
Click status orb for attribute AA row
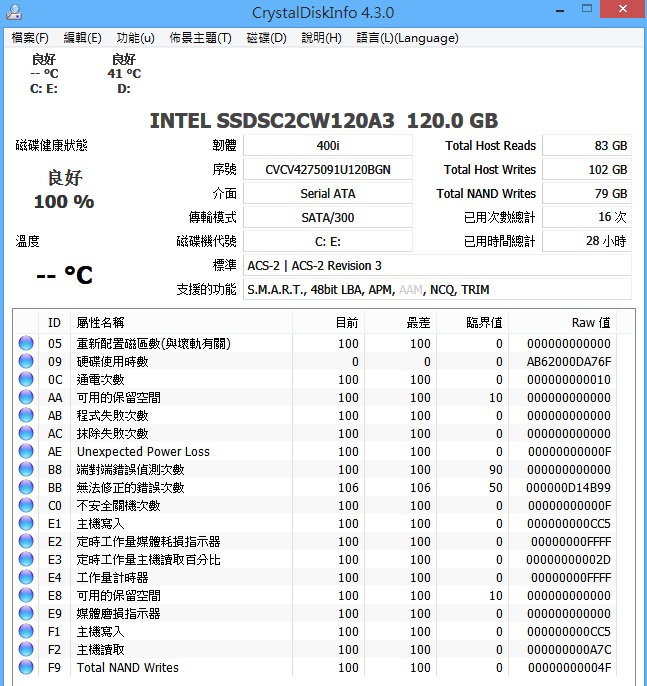(x=26, y=397)
